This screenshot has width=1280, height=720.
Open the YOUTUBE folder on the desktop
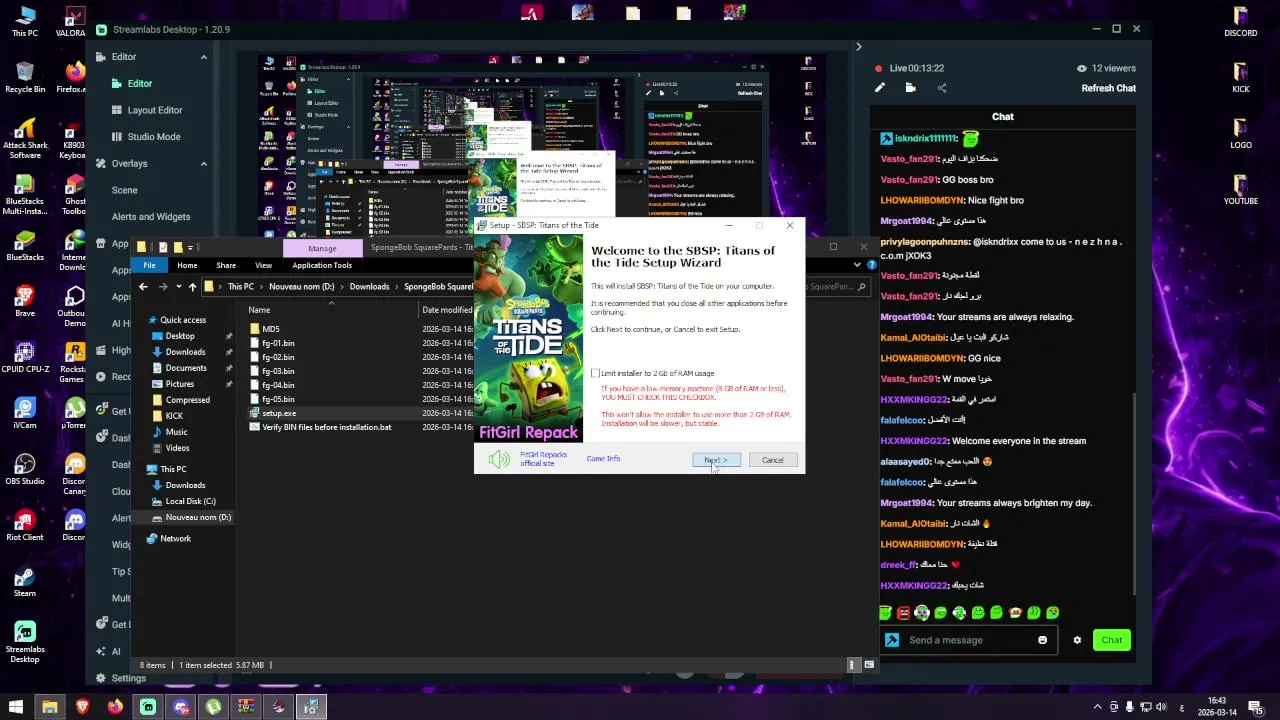1240,188
